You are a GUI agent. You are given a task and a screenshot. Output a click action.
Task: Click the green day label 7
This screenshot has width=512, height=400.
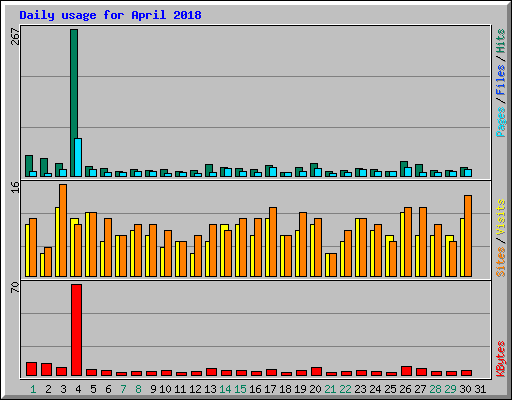(x=123, y=389)
